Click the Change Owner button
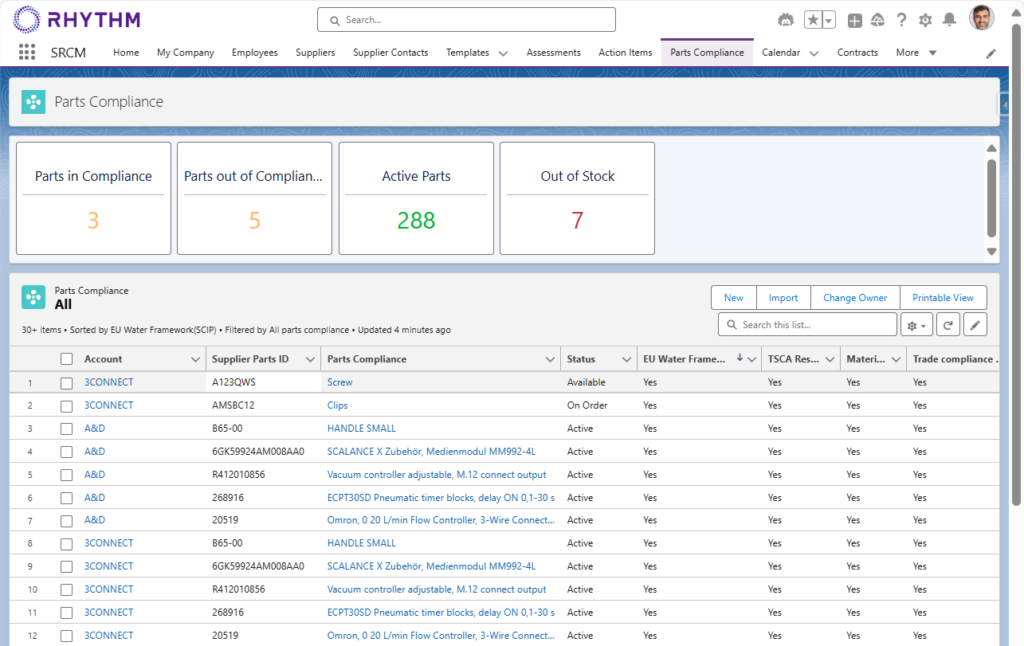 click(x=854, y=298)
